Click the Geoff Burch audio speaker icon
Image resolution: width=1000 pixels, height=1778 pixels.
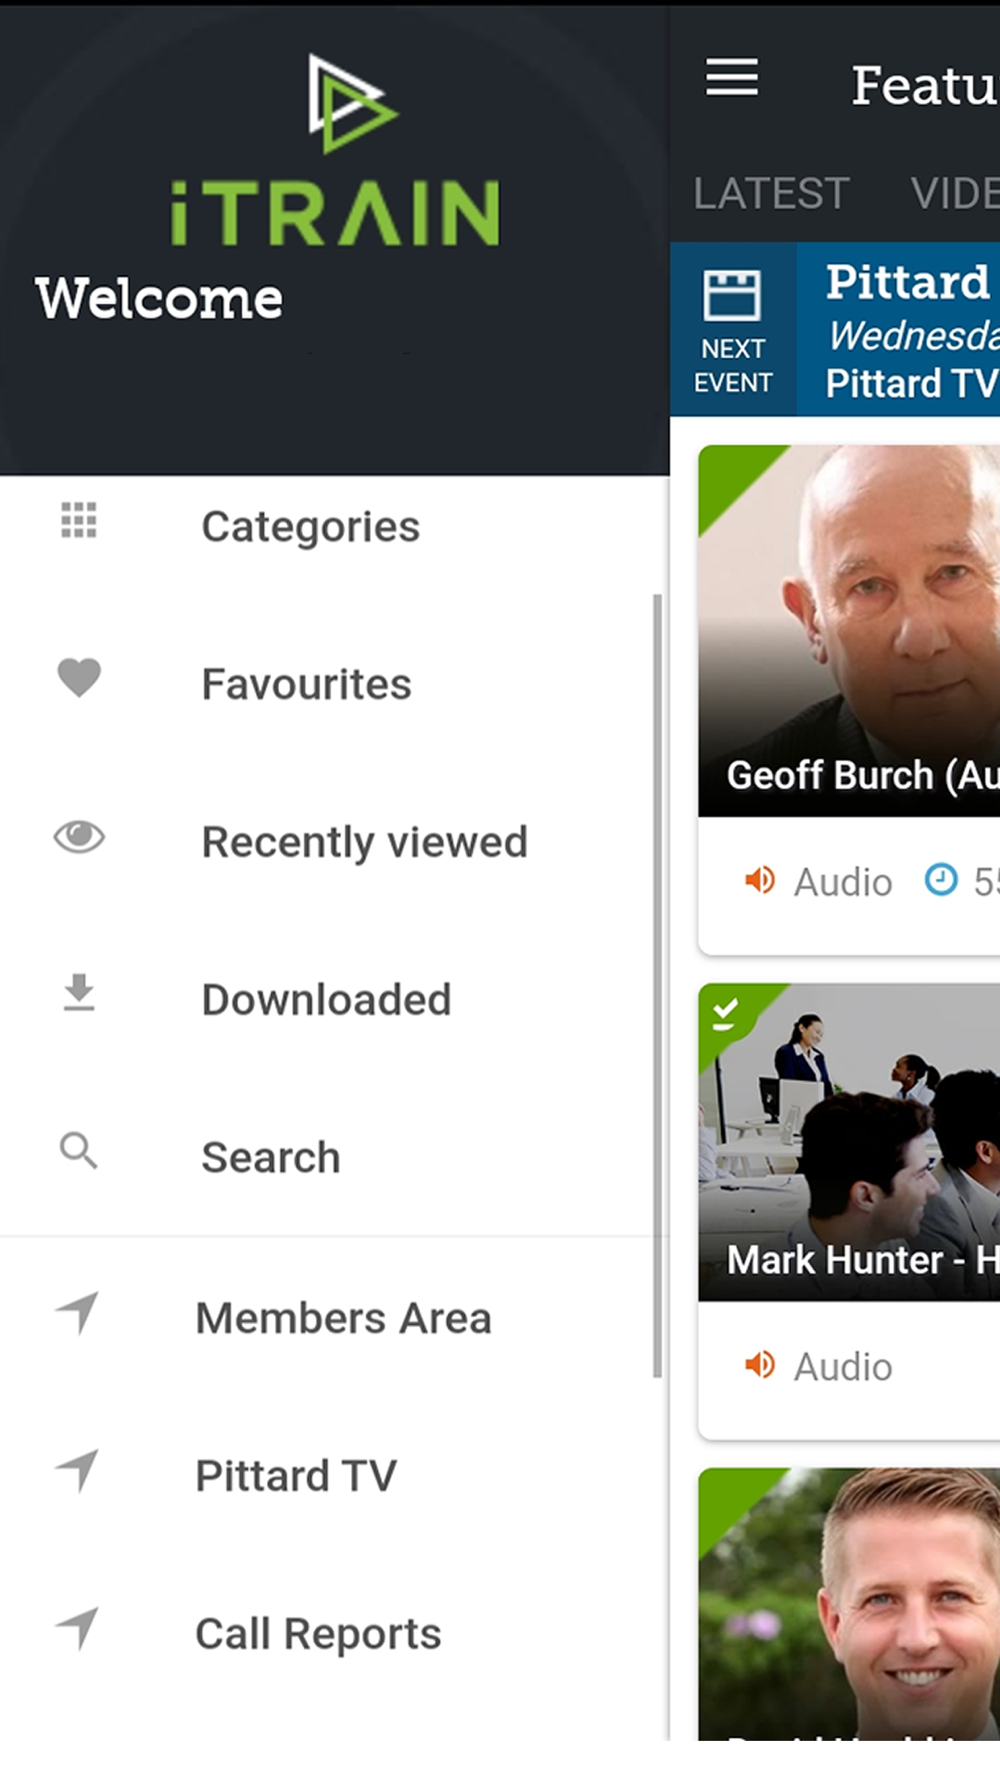760,880
